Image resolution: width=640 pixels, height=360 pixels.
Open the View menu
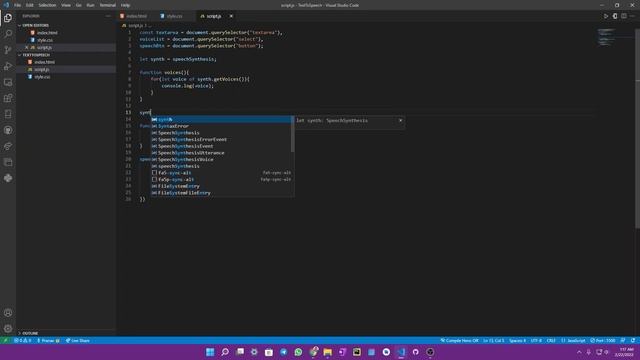point(66,5)
